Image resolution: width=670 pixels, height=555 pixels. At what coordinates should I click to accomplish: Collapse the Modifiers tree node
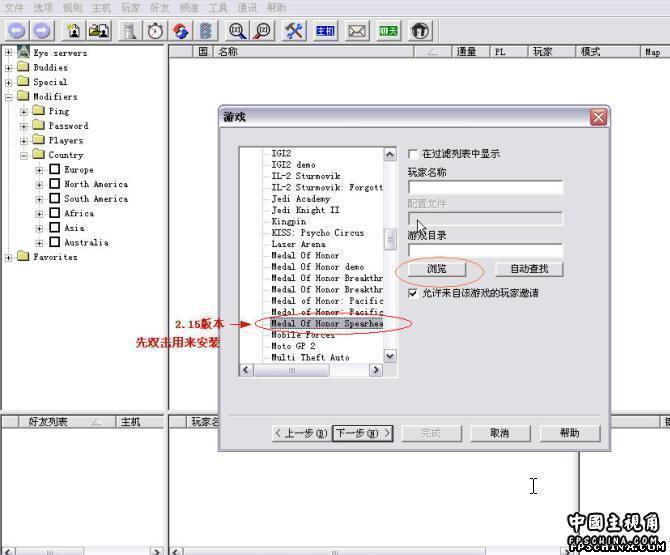(x=8, y=97)
